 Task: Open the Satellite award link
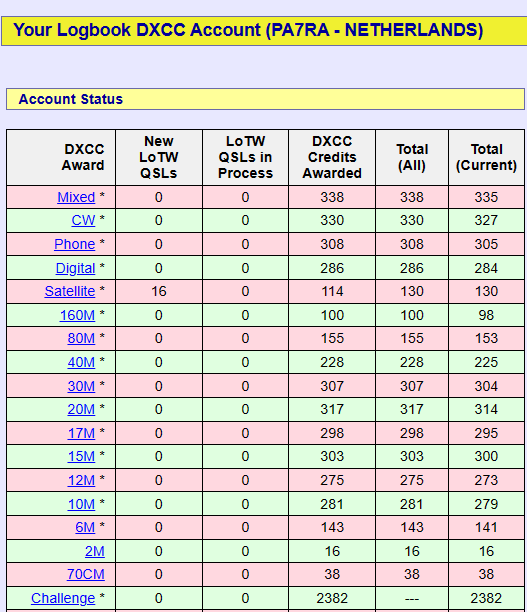(70, 291)
